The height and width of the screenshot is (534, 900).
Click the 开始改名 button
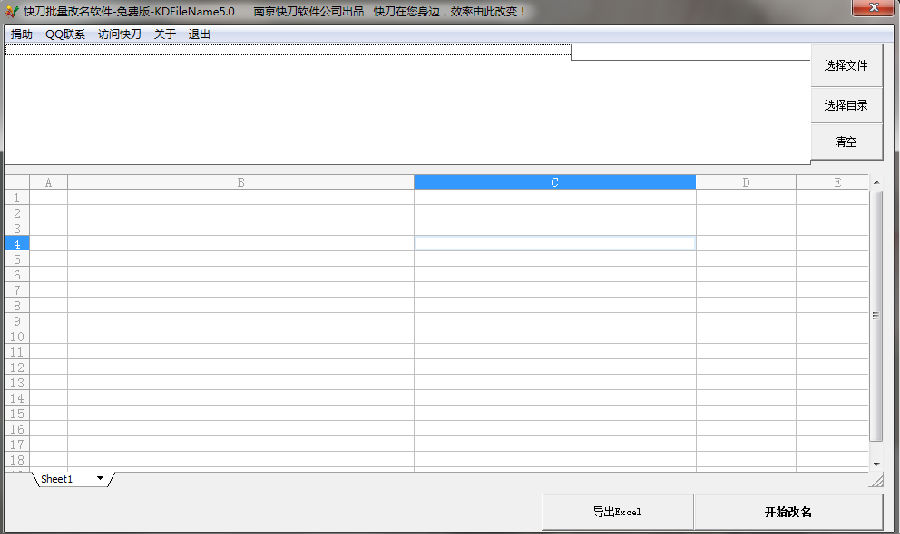[788, 511]
